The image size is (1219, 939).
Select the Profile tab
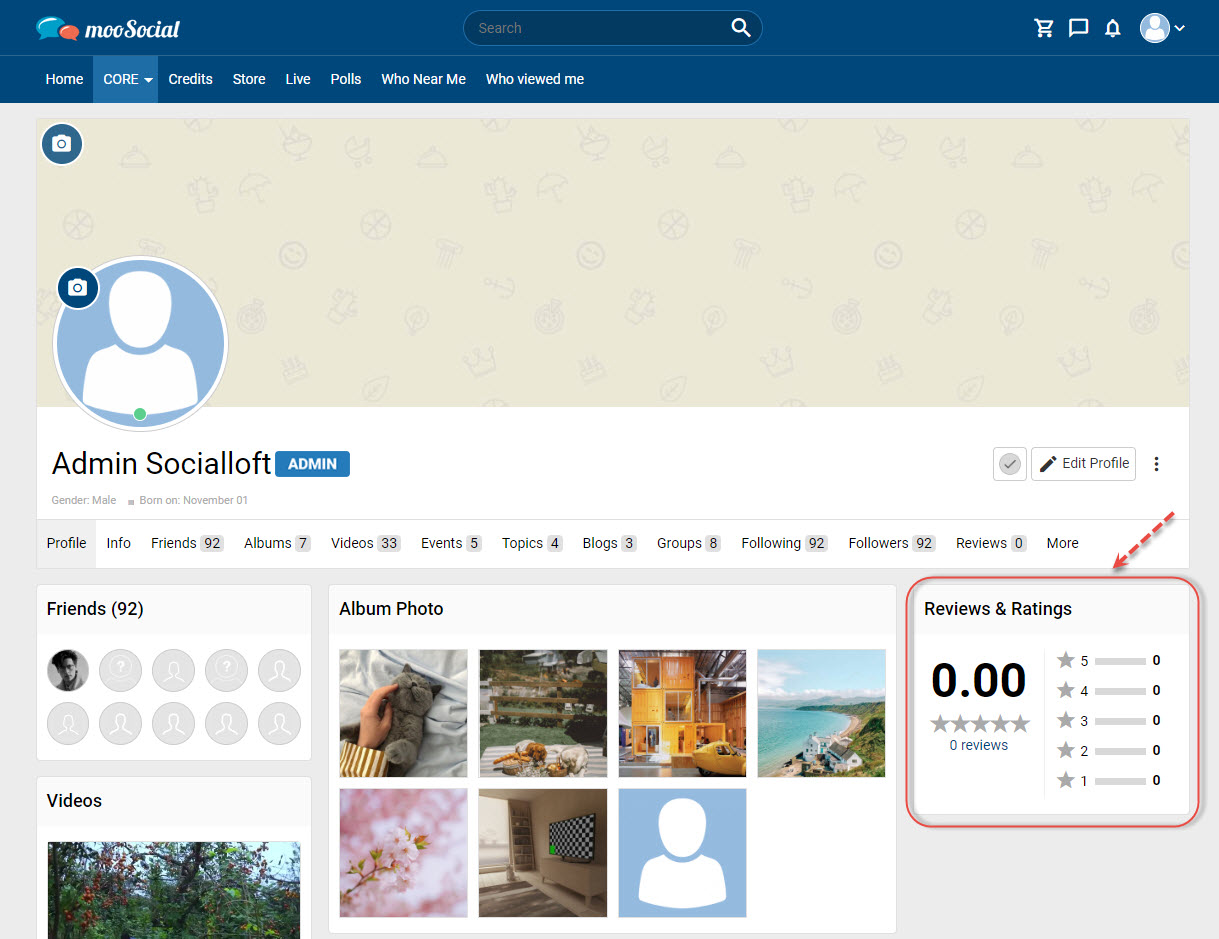coord(67,544)
